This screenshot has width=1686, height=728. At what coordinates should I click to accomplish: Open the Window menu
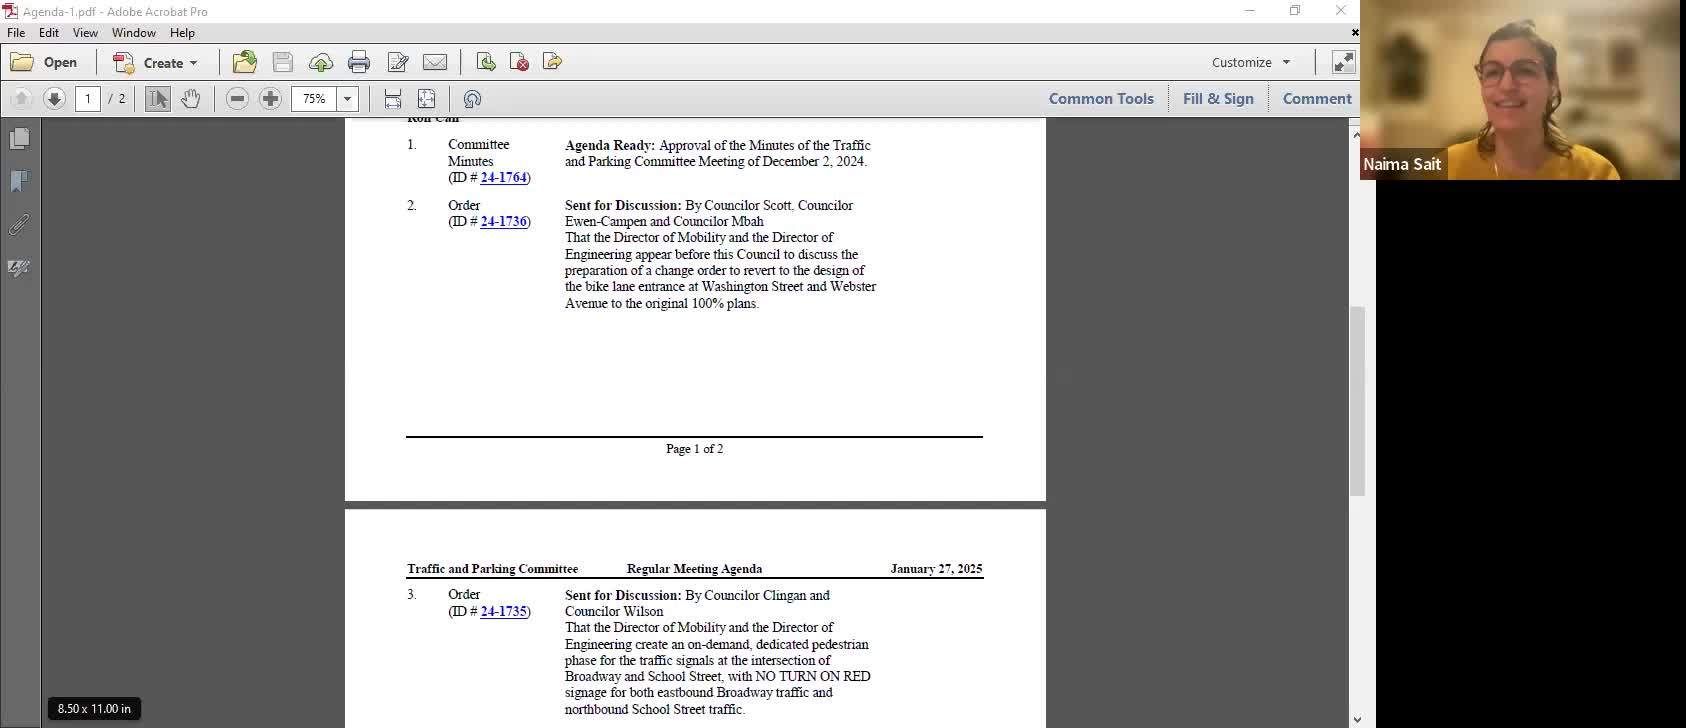(134, 33)
